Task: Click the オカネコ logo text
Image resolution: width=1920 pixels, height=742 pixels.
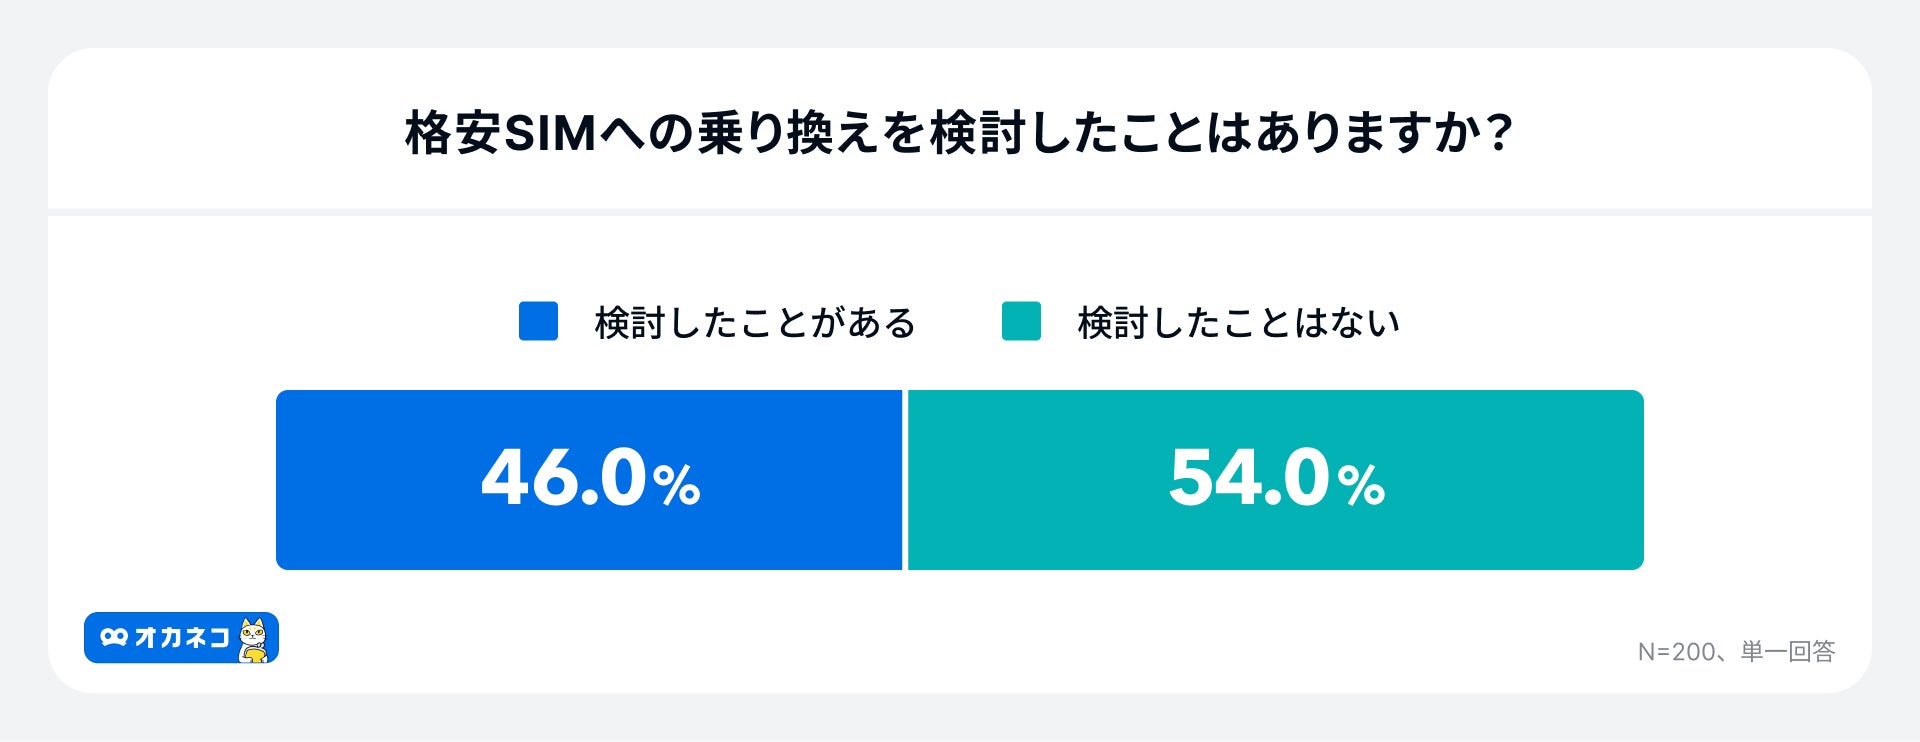Action: click(x=182, y=638)
